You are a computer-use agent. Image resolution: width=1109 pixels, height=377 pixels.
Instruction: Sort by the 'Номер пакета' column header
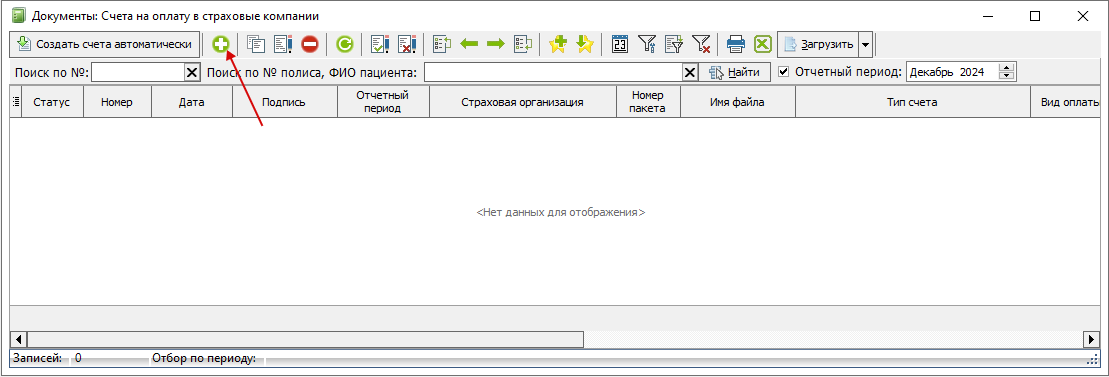point(649,102)
